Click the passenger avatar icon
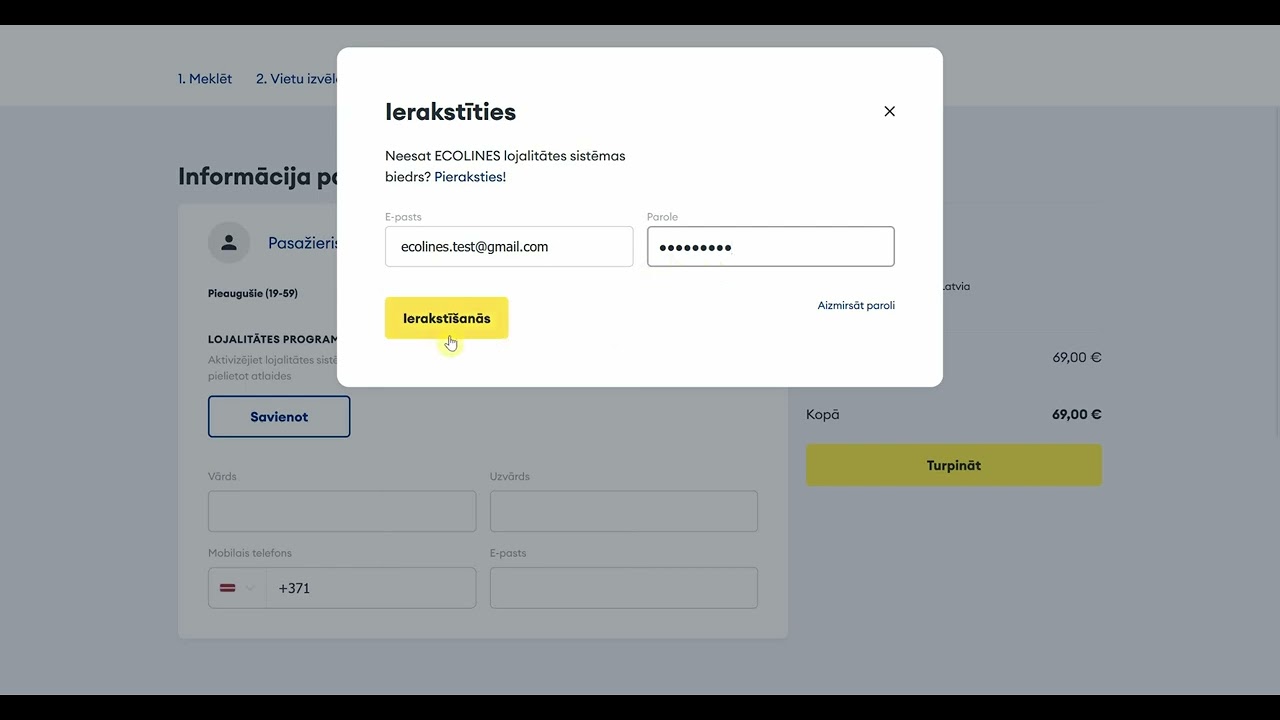This screenshot has height=720, width=1280. coord(229,242)
